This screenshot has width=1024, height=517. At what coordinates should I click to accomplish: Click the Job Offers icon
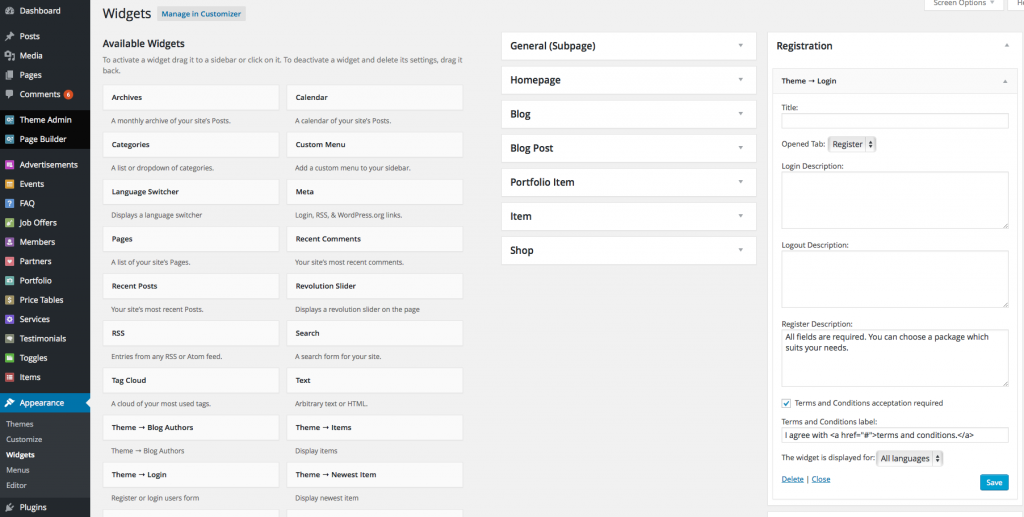pos(9,223)
